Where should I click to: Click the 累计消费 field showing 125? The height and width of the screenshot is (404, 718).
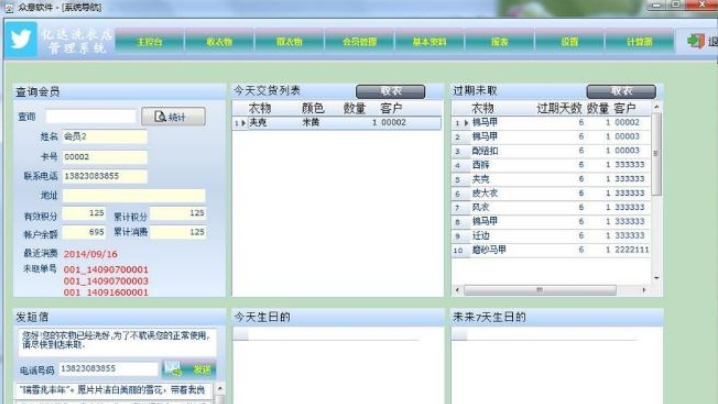tap(178, 232)
